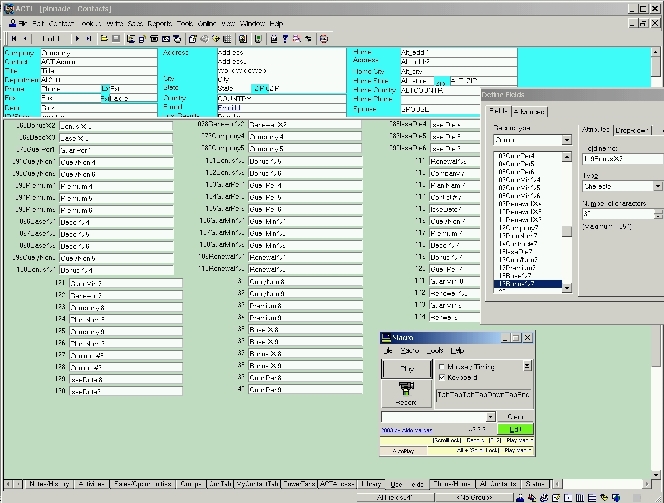The image size is (664, 503).
Task: Open the Drop-down tab in Define Fields
Action: [632, 130]
